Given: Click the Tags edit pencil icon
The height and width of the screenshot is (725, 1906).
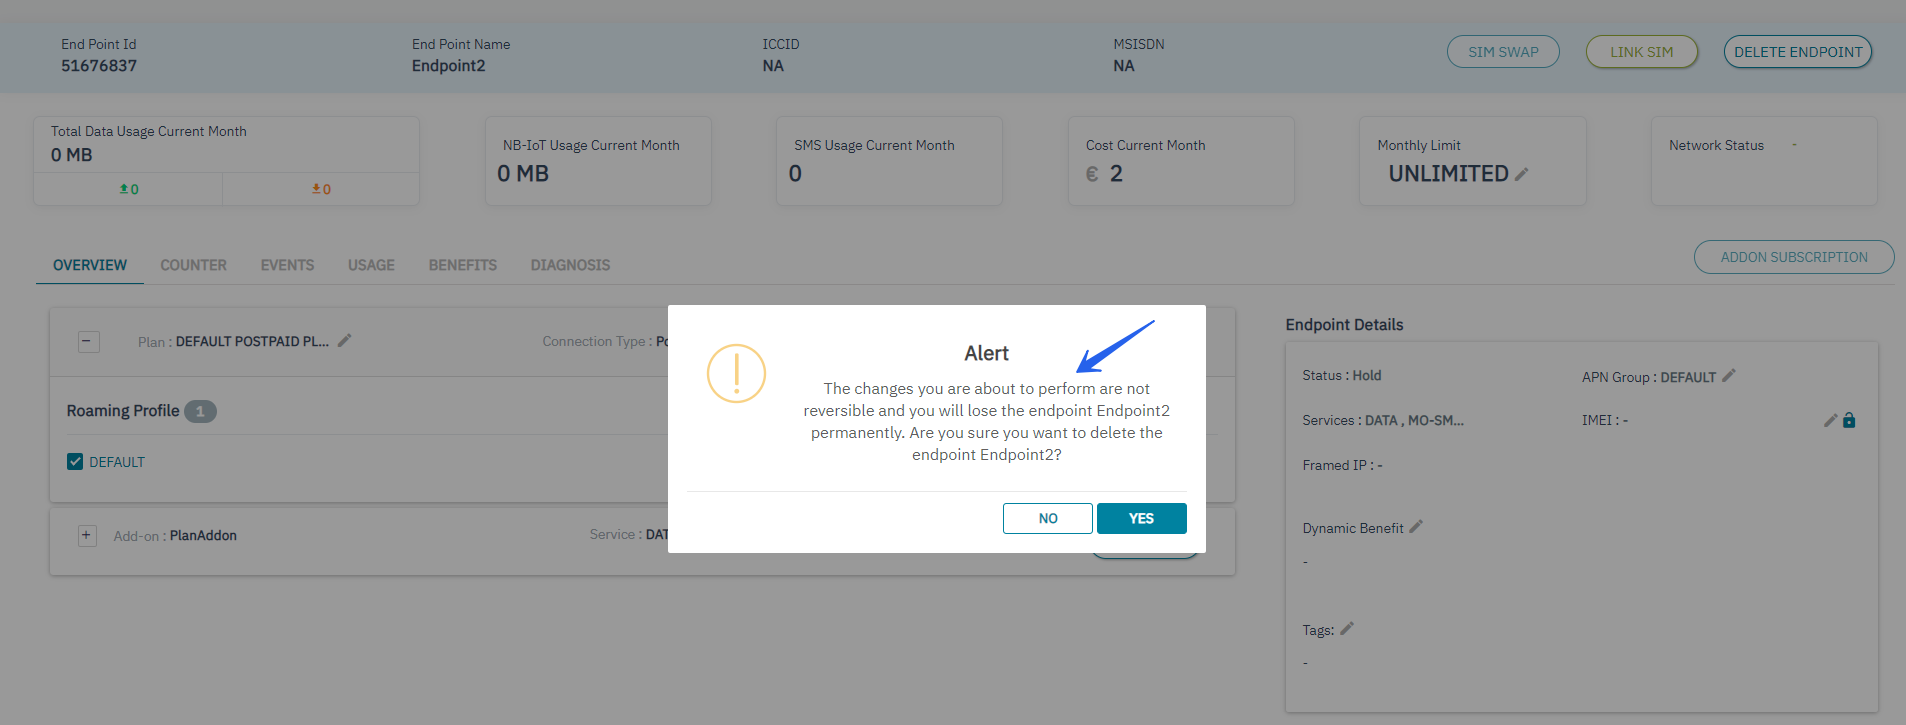Looking at the screenshot, I should tap(1347, 629).
